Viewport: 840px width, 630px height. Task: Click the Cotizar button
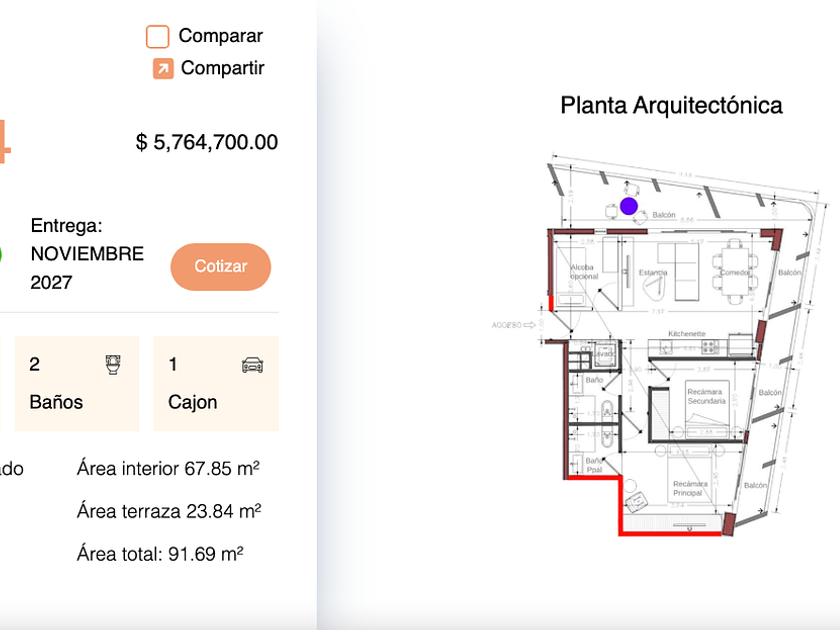(221, 267)
